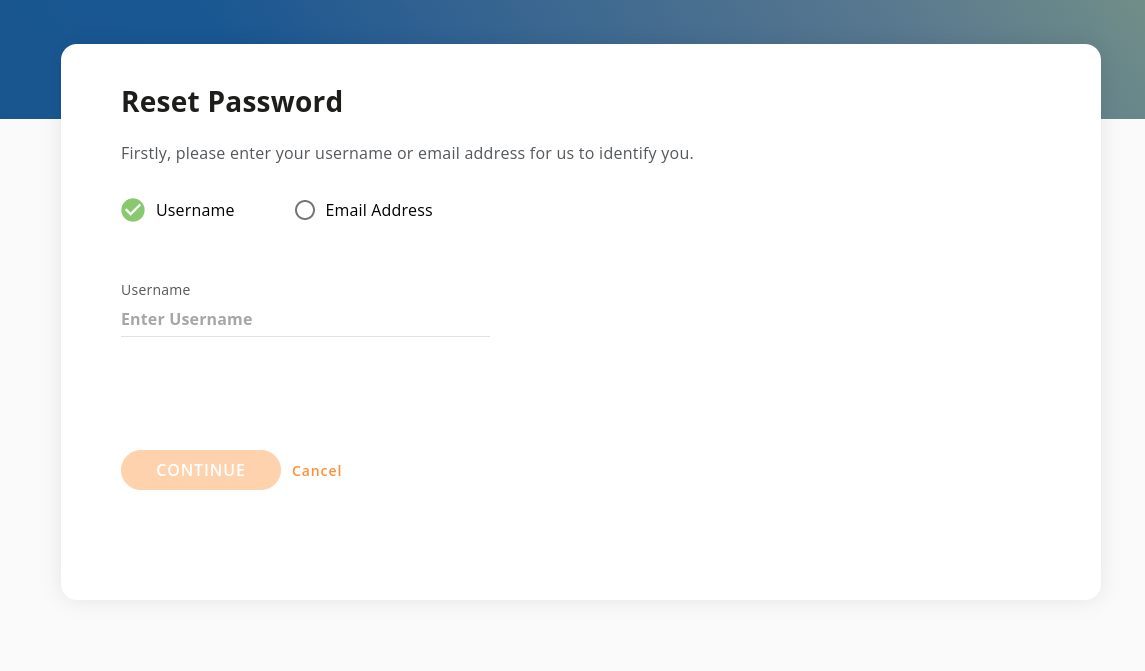Focus the Enter Username input field
This screenshot has width=1145, height=671.
[305, 319]
